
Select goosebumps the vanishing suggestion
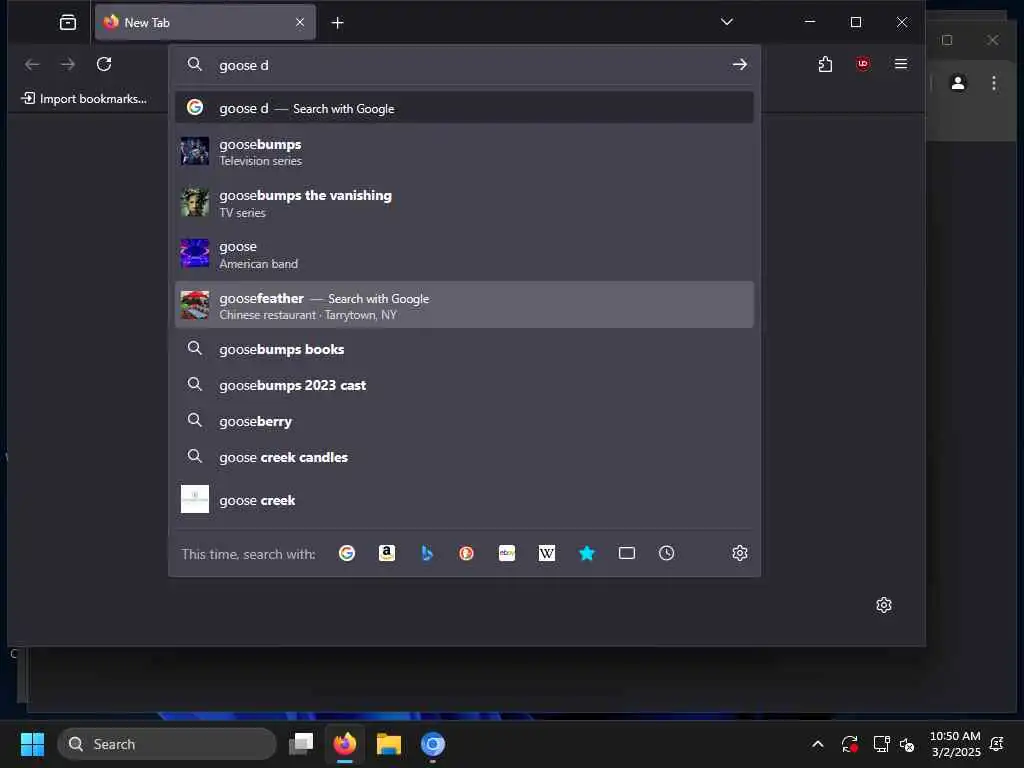tap(464, 203)
